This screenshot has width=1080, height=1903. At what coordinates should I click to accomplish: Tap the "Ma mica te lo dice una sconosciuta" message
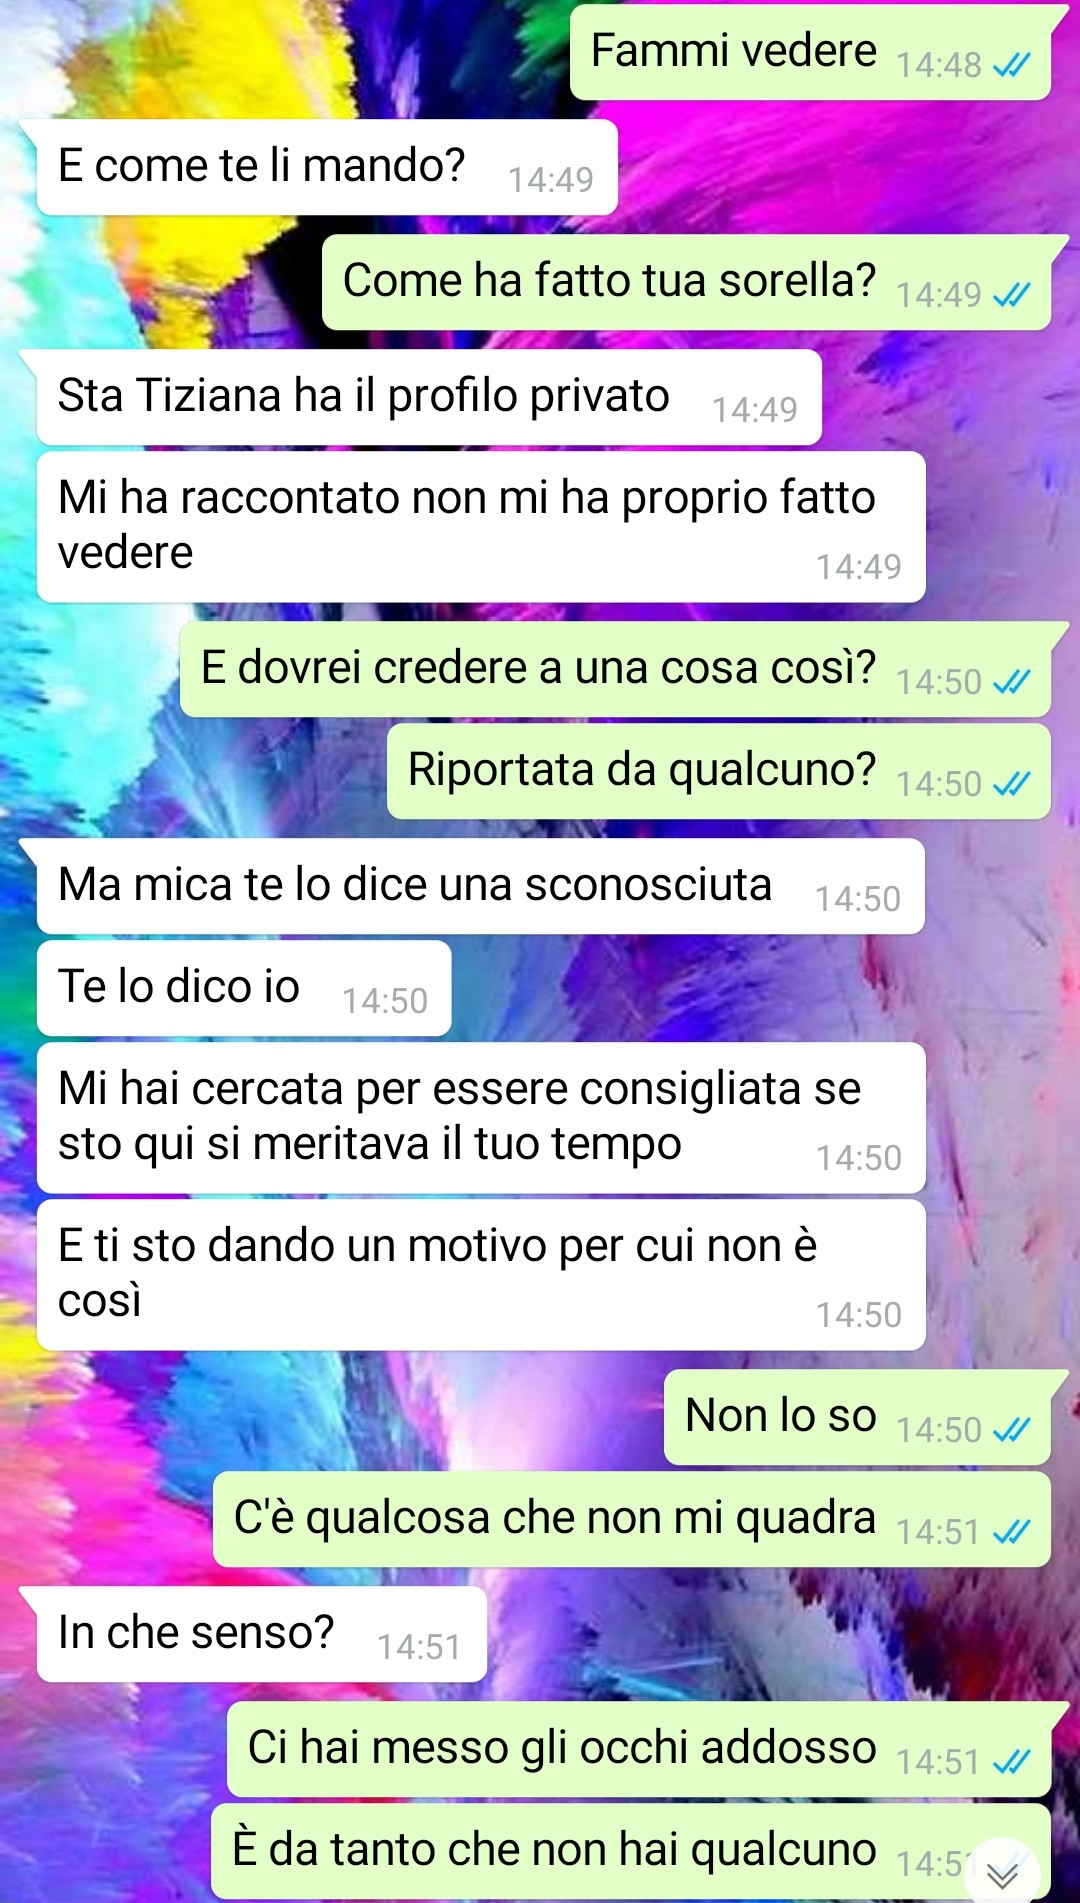pos(480,886)
